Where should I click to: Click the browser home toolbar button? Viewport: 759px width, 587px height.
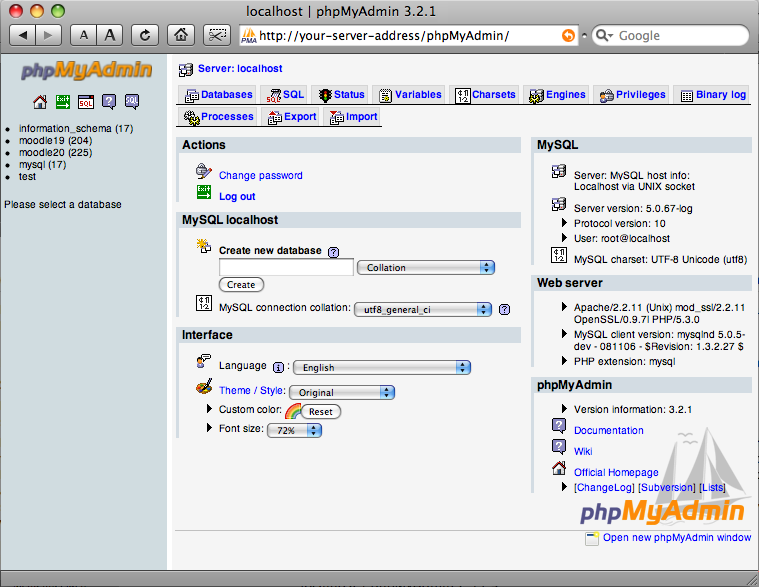click(x=180, y=35)
